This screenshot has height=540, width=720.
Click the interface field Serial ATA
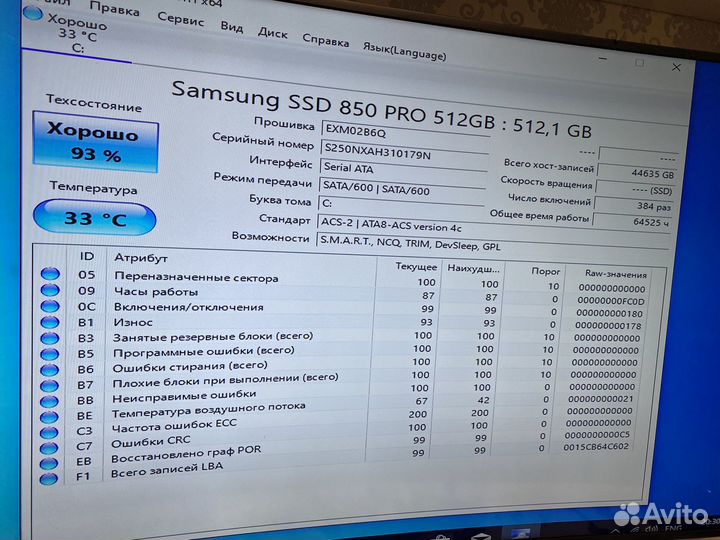404,169
